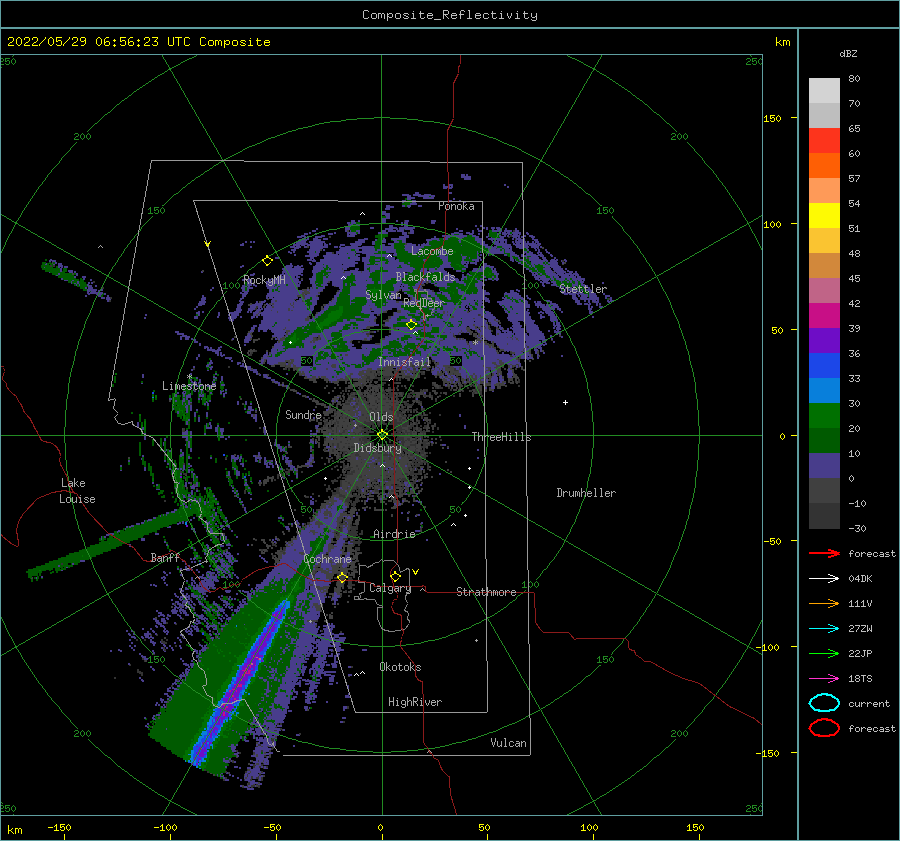Select the -10 dBZ dark gray swatch
Viewport: 900px width, 841px height.
[x=824, y=515]
